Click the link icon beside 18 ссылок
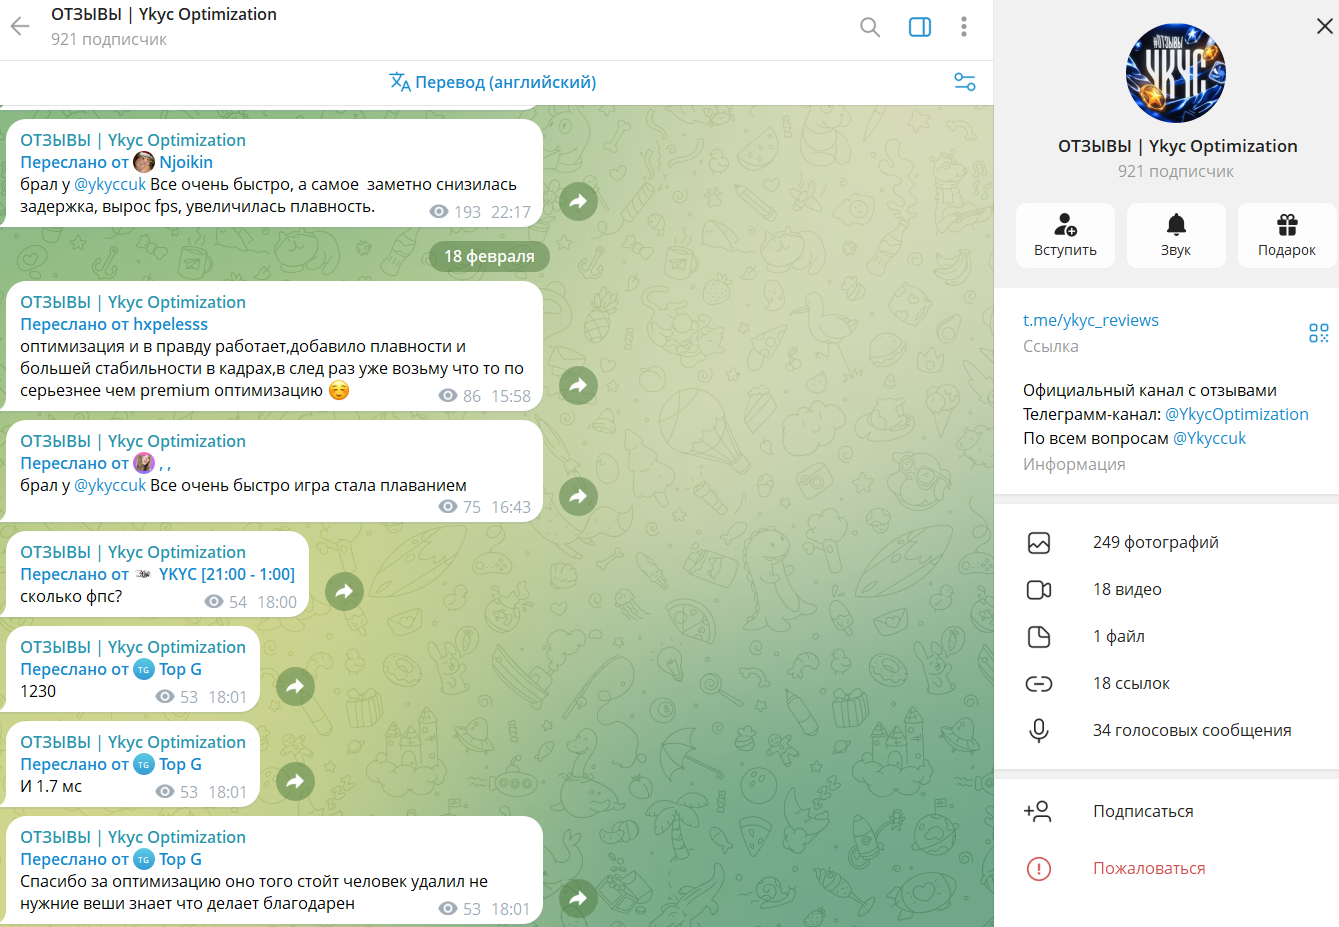 click(1039, 683)
